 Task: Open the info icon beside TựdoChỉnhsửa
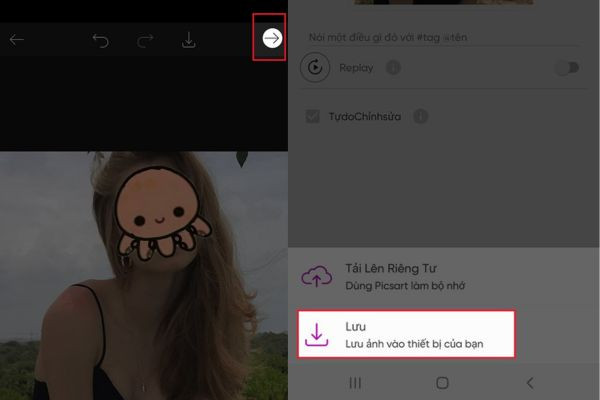(421, 116)
